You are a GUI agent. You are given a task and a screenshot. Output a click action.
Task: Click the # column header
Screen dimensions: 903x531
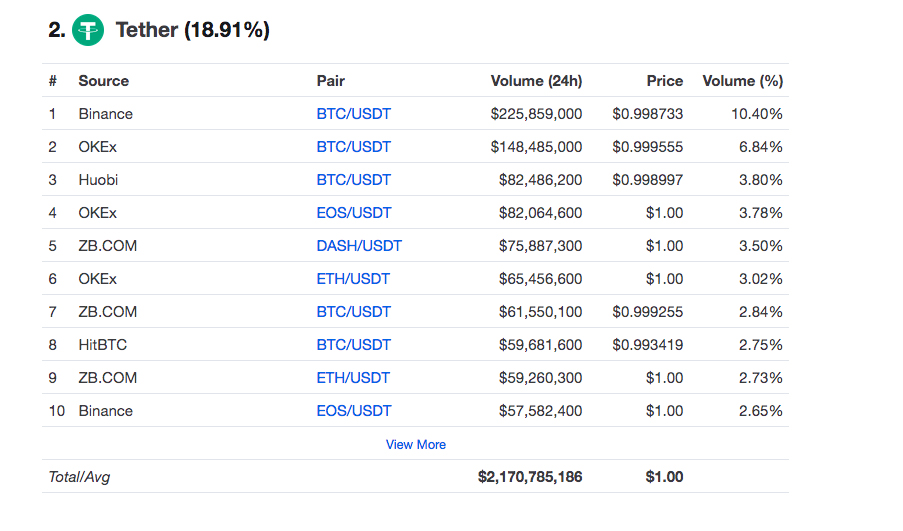point(53,81)
